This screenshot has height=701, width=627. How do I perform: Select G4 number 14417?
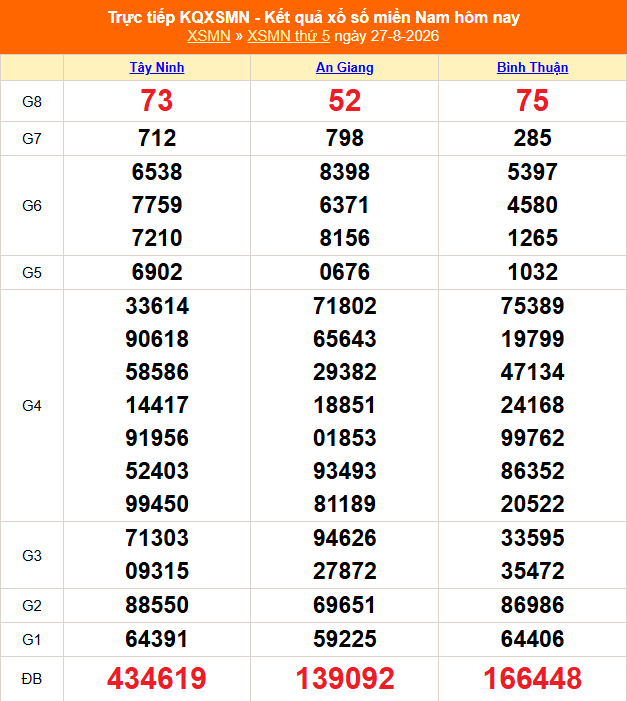[x=157, y=405]
